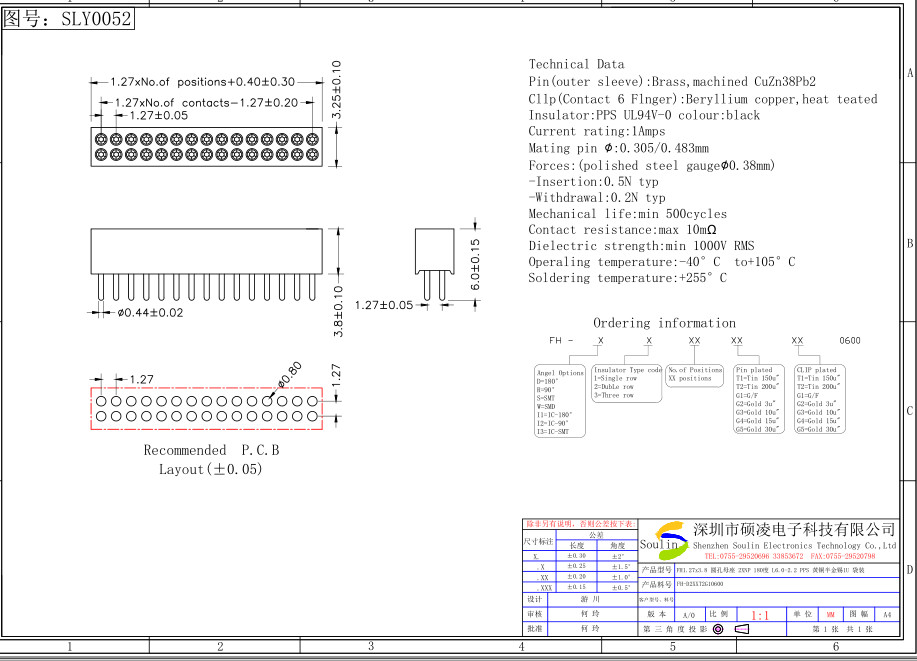Click the red FAX number text
The image size is (917, 661).
[x=843, y=556]
